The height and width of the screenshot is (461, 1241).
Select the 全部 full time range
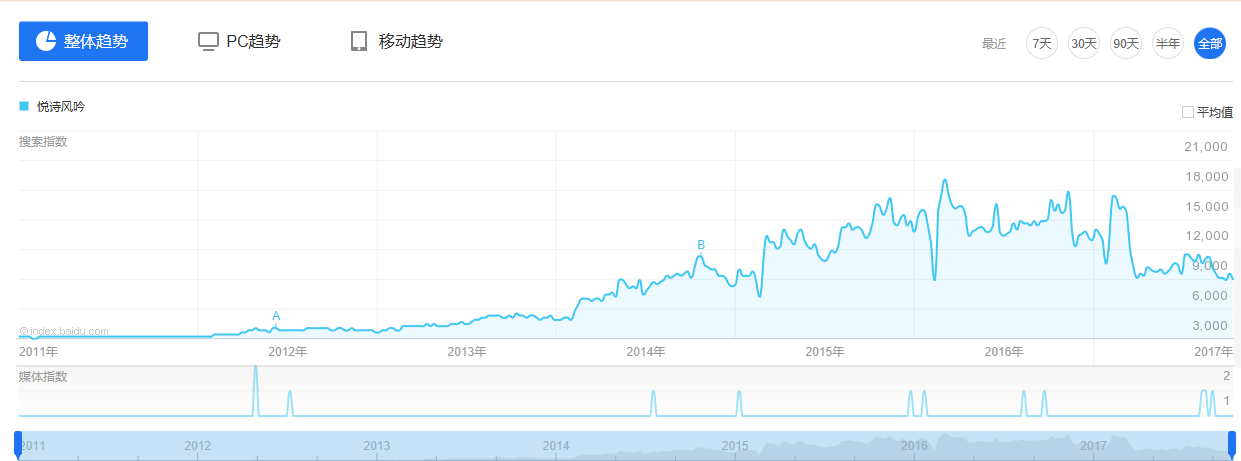[x=1210, y=43]
